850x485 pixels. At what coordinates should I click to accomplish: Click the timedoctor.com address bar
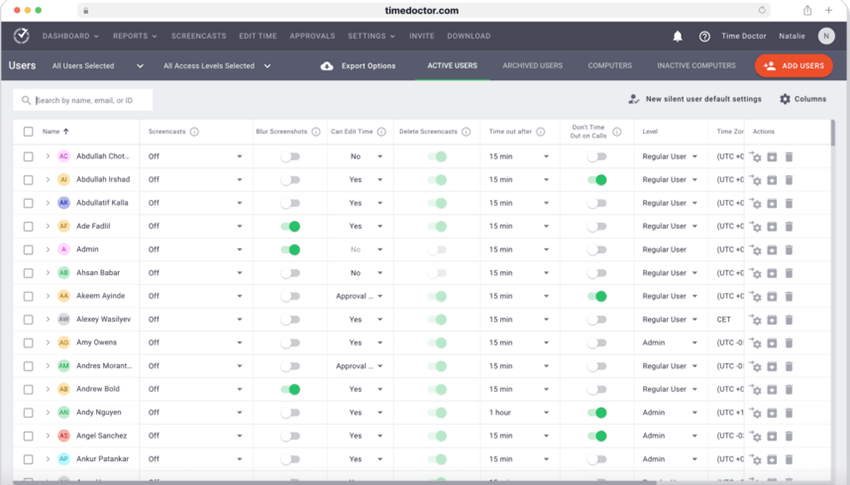(422, 10)
